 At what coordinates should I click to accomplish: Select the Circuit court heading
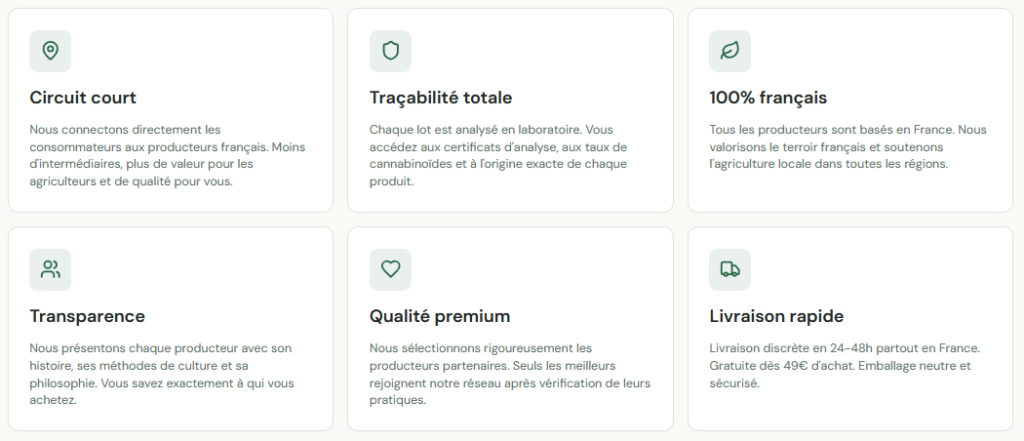click(83, 98)
